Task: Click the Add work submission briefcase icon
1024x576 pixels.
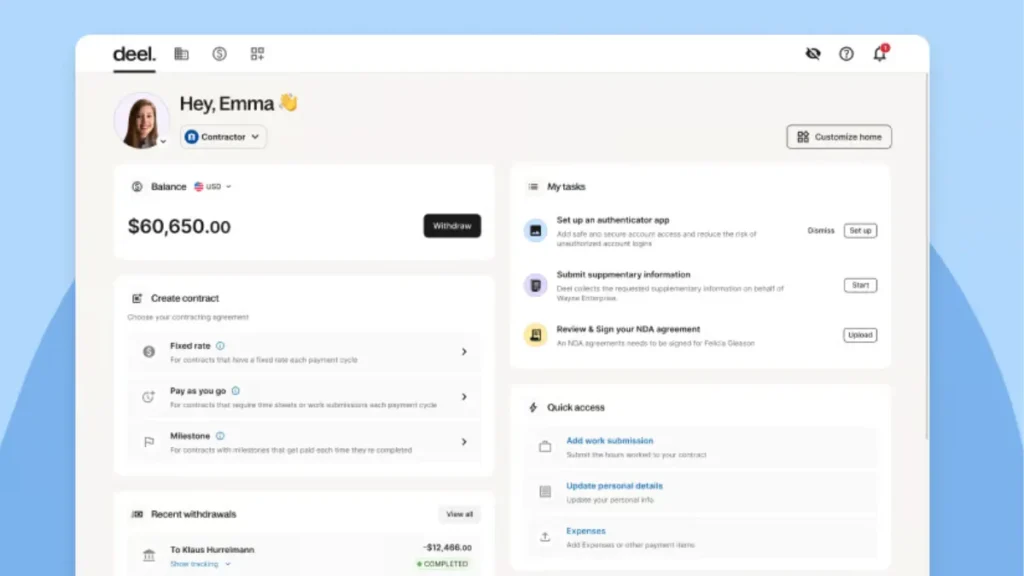Action: 545,447
